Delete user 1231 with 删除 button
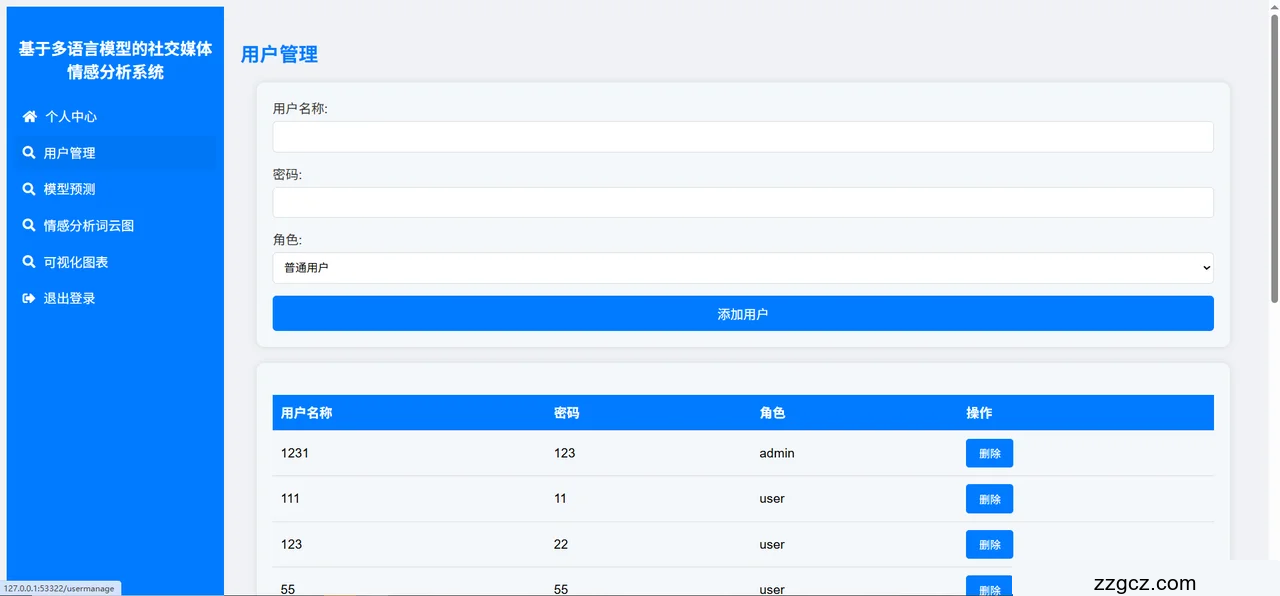This screenshot has width=1280, height=596. [989, 453]
